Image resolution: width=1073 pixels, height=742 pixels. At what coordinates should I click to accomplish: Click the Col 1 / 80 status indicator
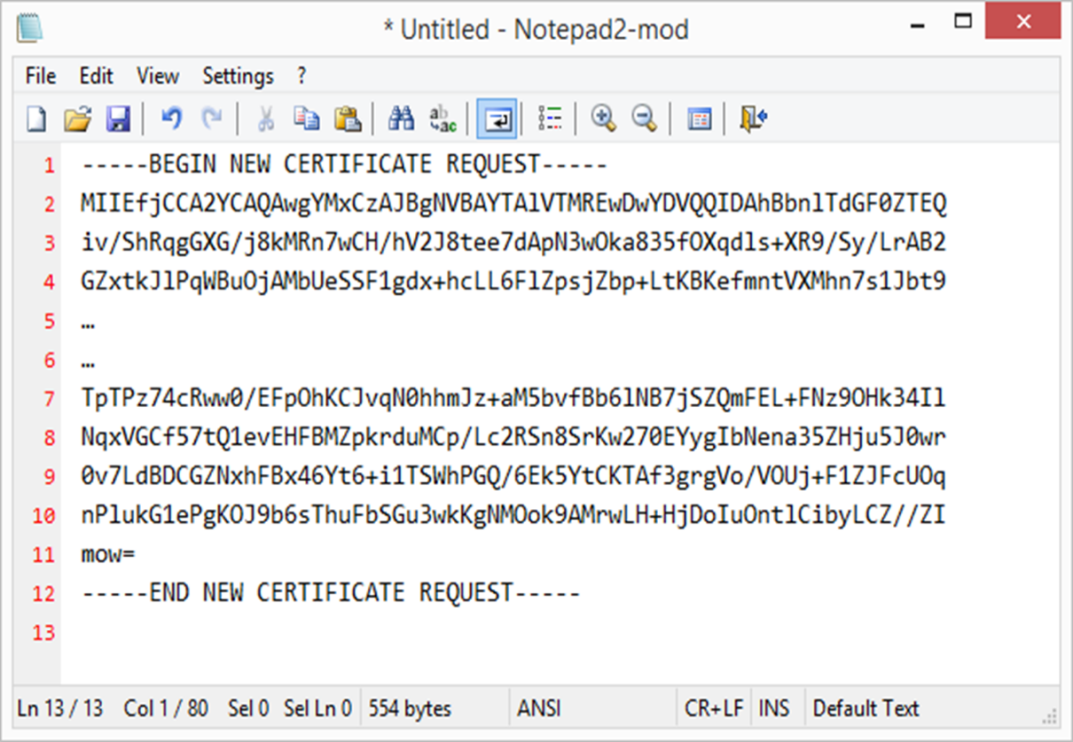(x=166, y=708)
